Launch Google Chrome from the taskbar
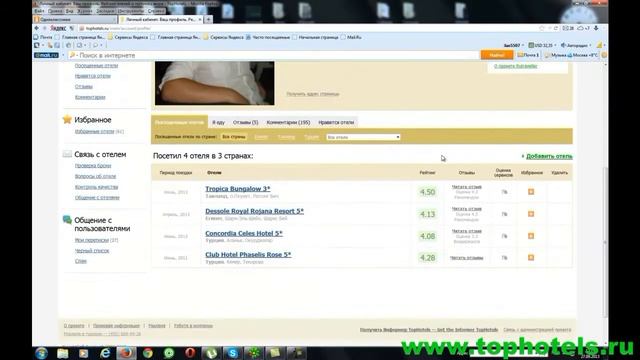640x360 pixels. 148,353
